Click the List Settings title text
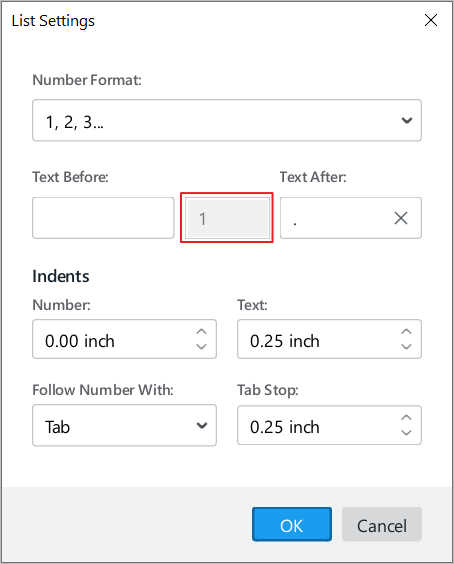The height and width of the screenshot is (564, 454). click(53, 21)
